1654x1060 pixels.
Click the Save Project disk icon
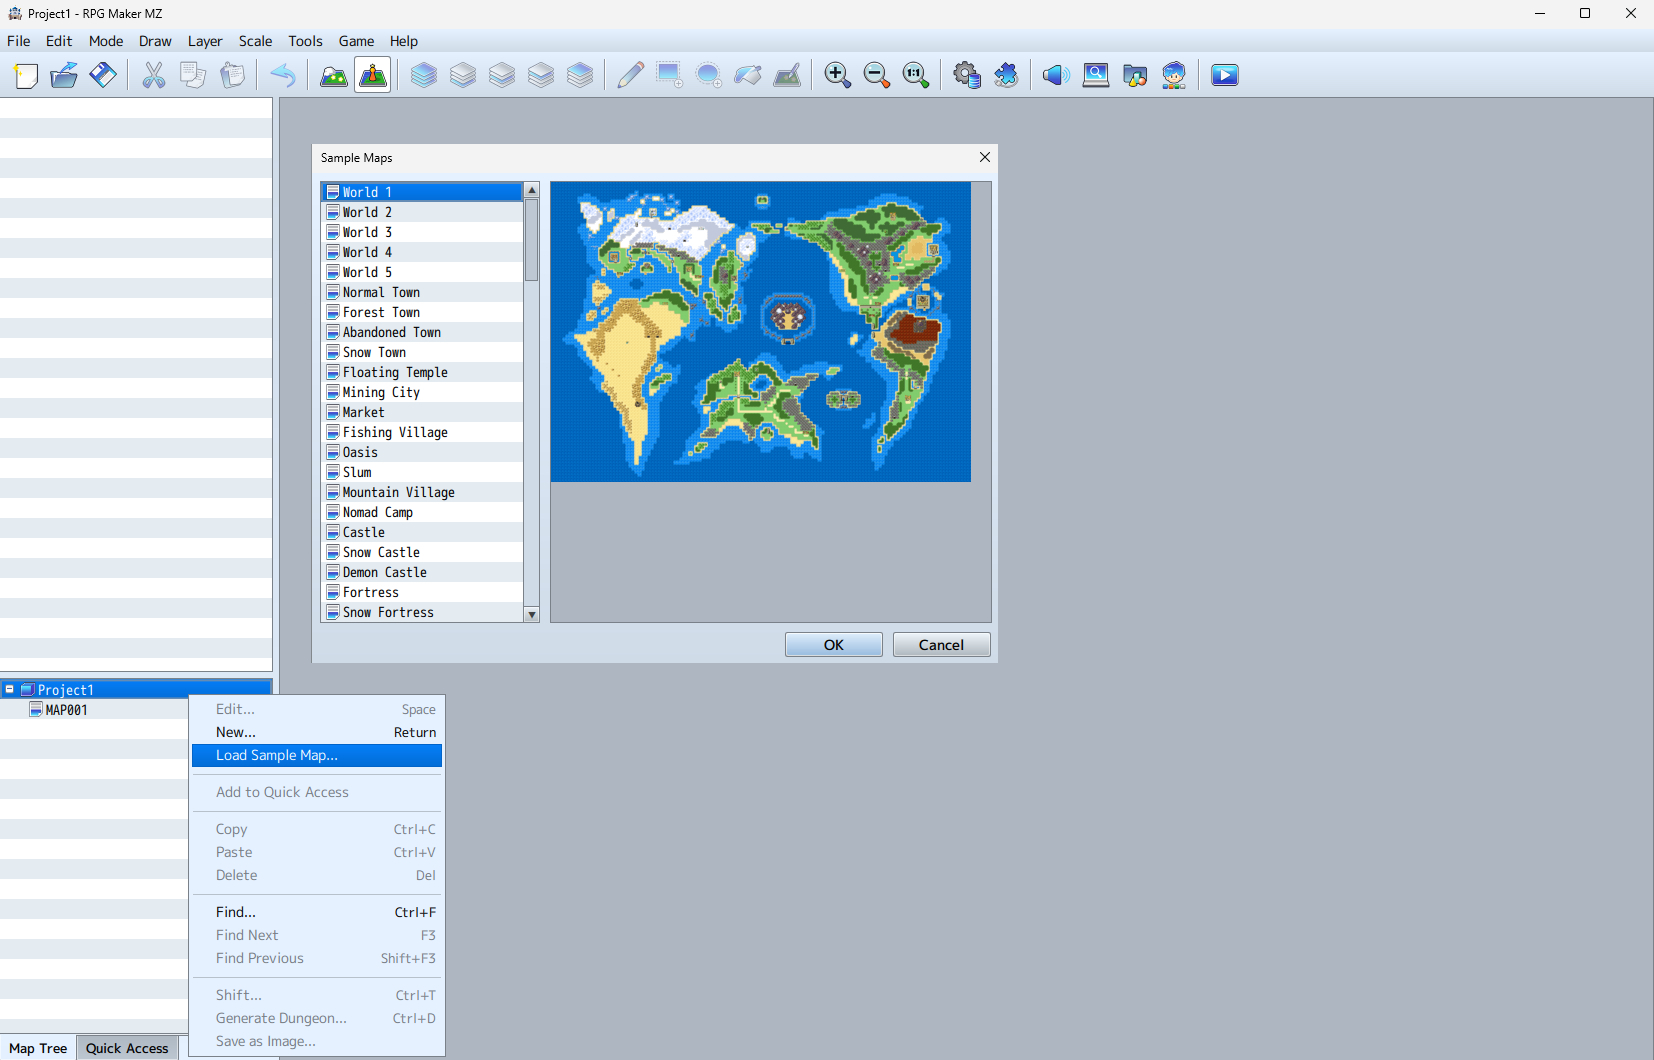click(103, 75)
